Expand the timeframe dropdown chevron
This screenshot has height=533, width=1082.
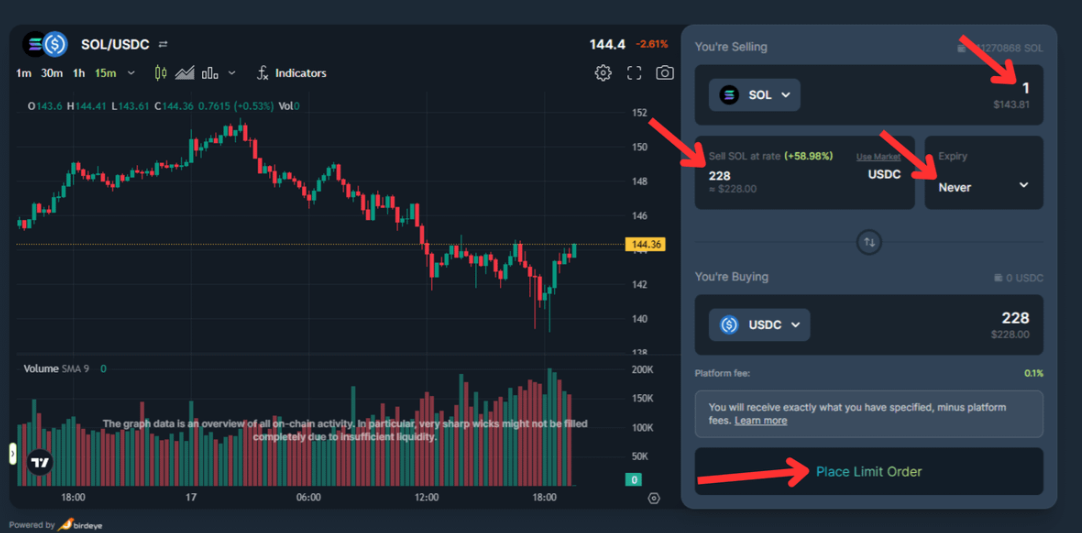[x=131, y=73]
